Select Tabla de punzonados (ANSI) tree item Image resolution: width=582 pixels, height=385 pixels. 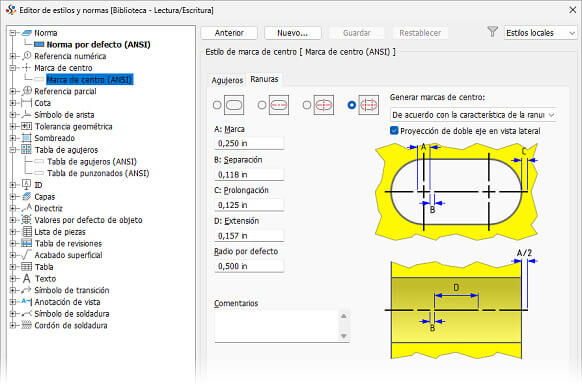point(98,173)
